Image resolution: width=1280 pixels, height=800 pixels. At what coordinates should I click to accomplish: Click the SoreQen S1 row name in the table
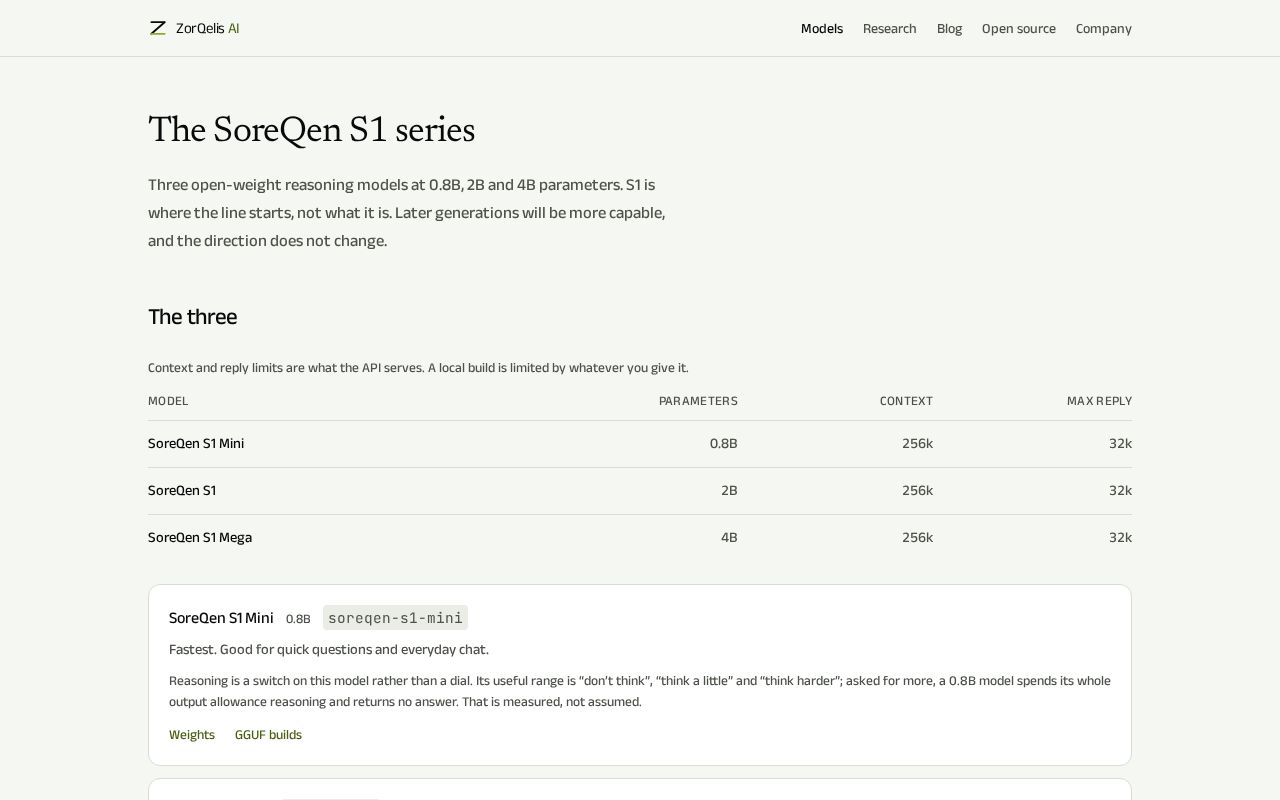(x=182, y=491)
